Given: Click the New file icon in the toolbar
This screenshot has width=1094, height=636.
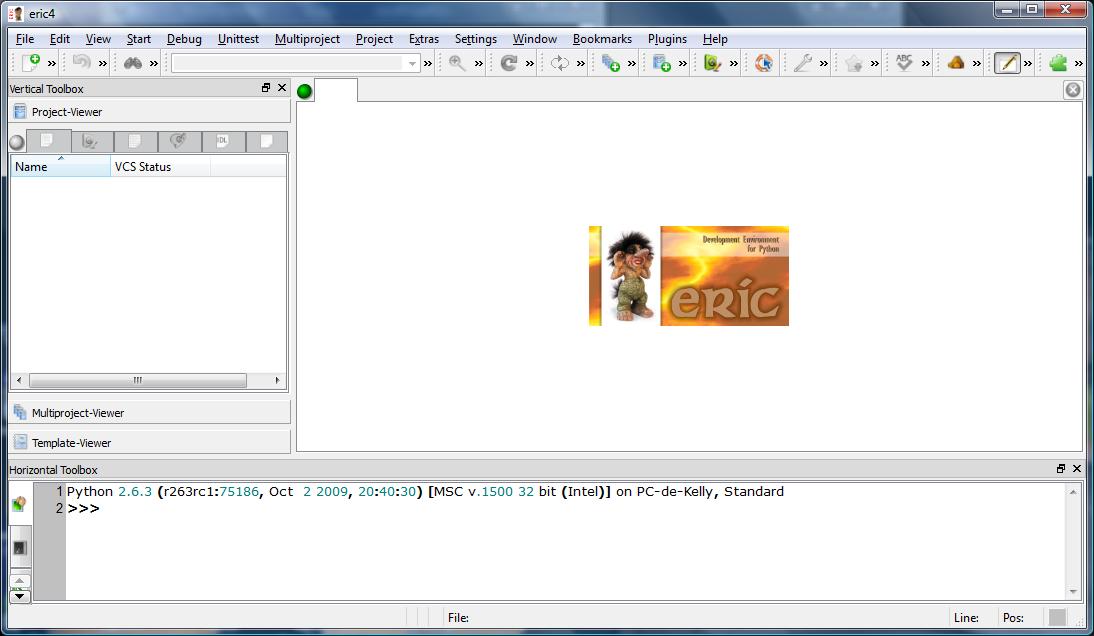Looking at the screenshot, I should pos(31,63).
